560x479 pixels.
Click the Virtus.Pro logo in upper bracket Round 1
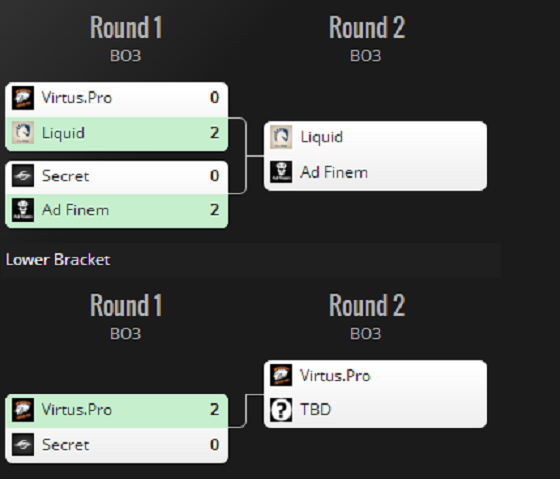coord(23,98)
